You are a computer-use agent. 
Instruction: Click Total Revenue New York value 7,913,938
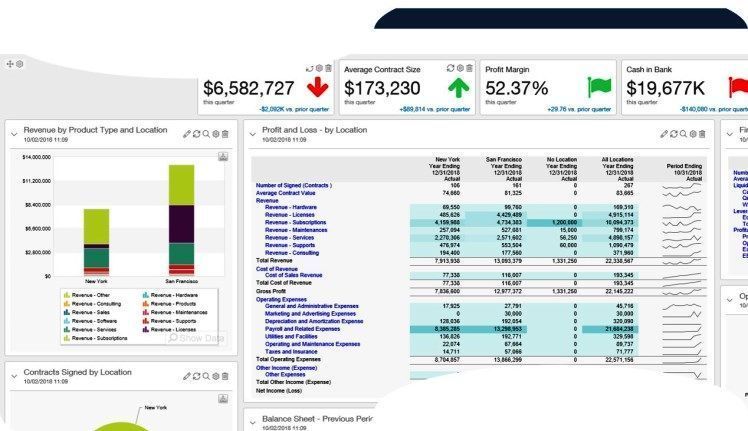447,261
